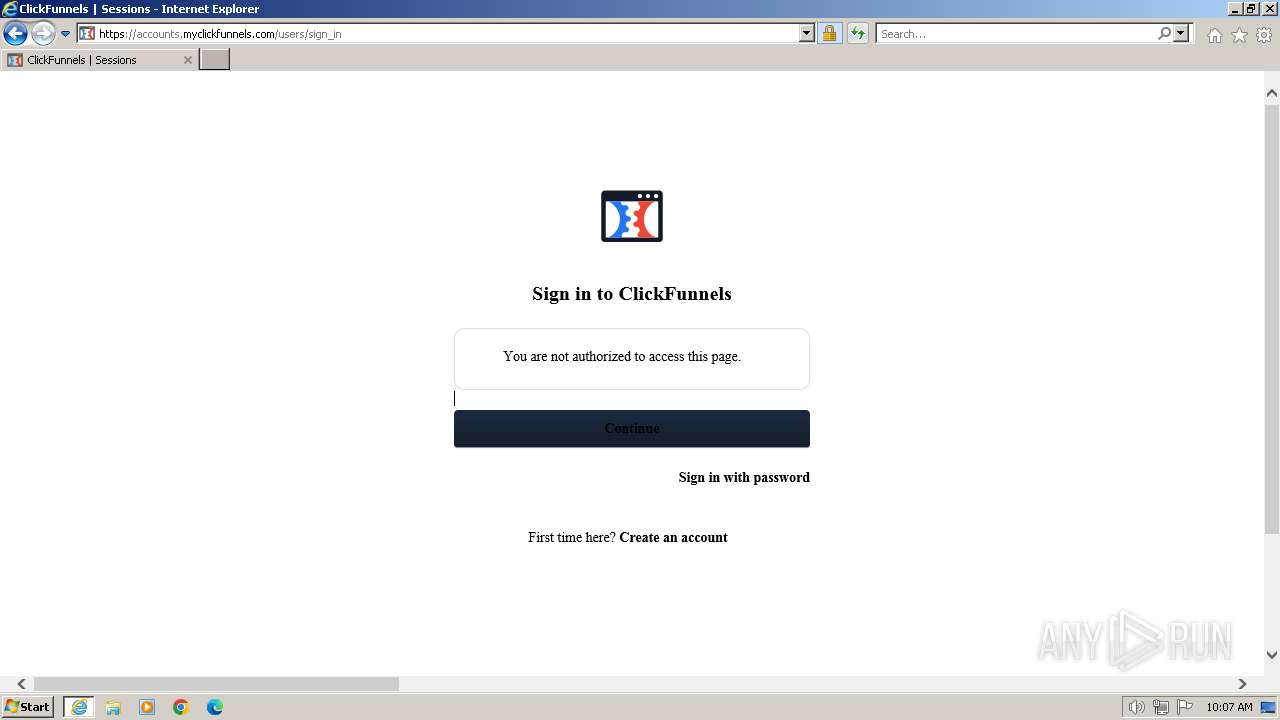Click the 10:07 AM system clock
Viewport: 1280px width, 720px height.
pos(1229,707)
